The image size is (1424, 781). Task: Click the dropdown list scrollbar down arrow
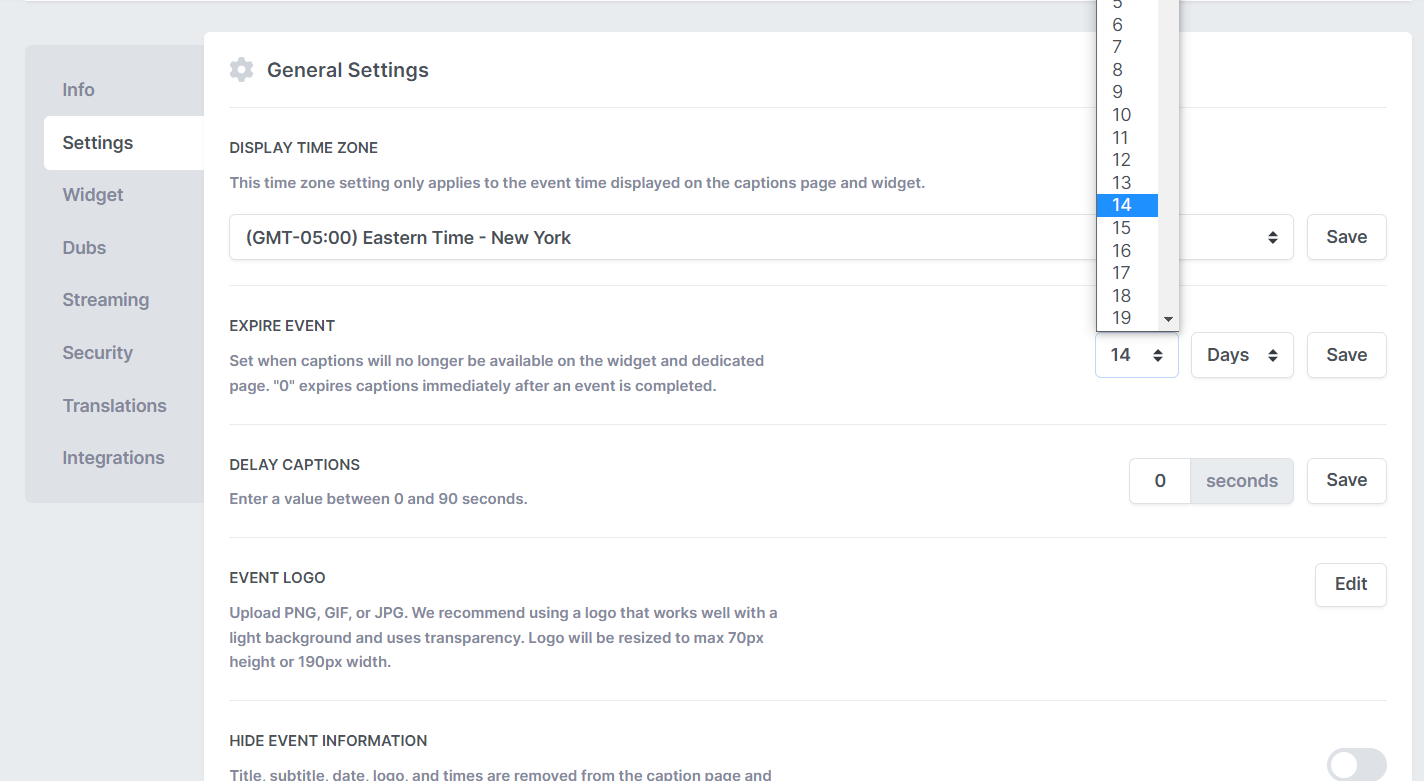click(x=1168, y=320)
